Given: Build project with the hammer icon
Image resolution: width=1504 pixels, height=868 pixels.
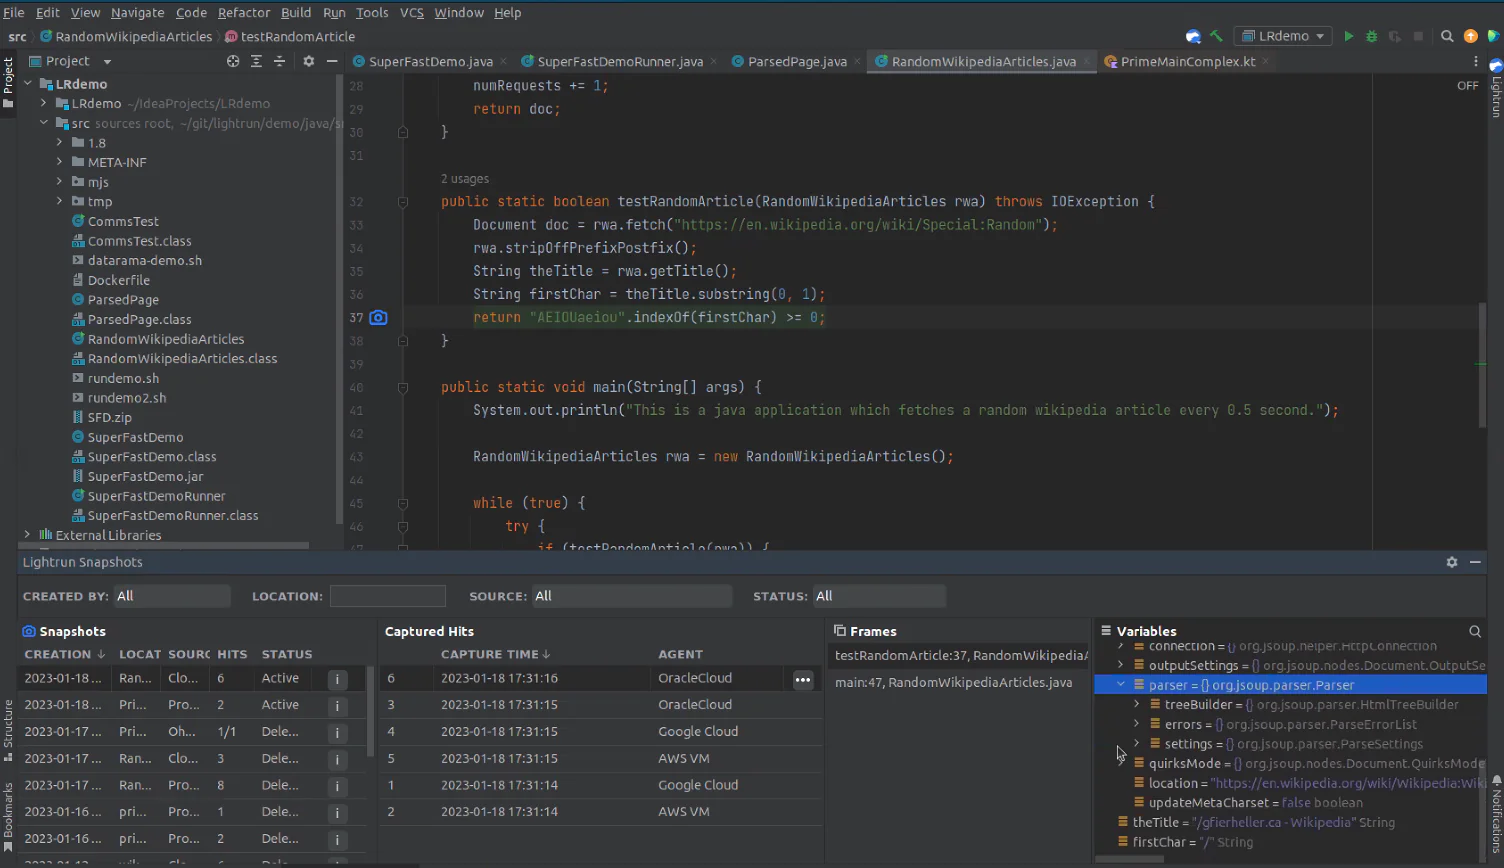Looking at the screenshot, I should coord(1216,36).
